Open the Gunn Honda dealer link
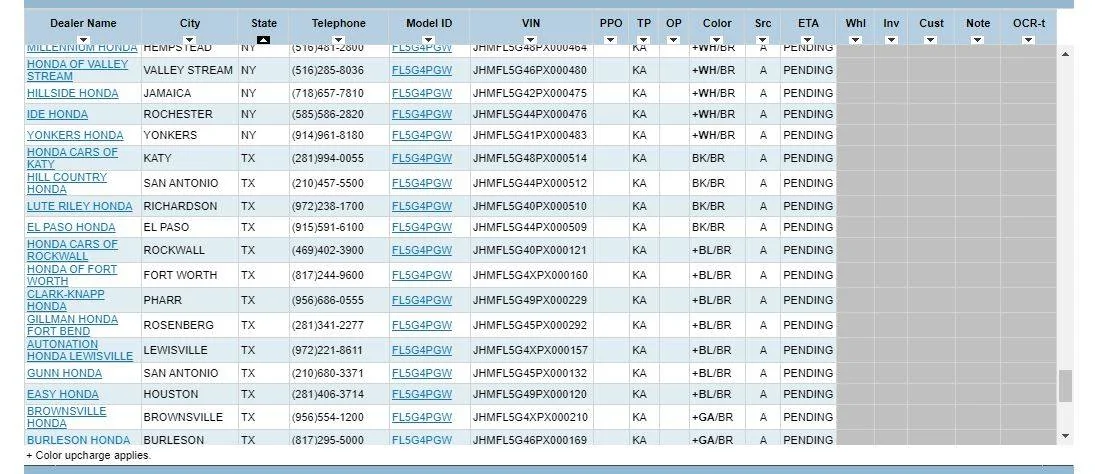The image size is (1095, 474). [x=64, y=373]
